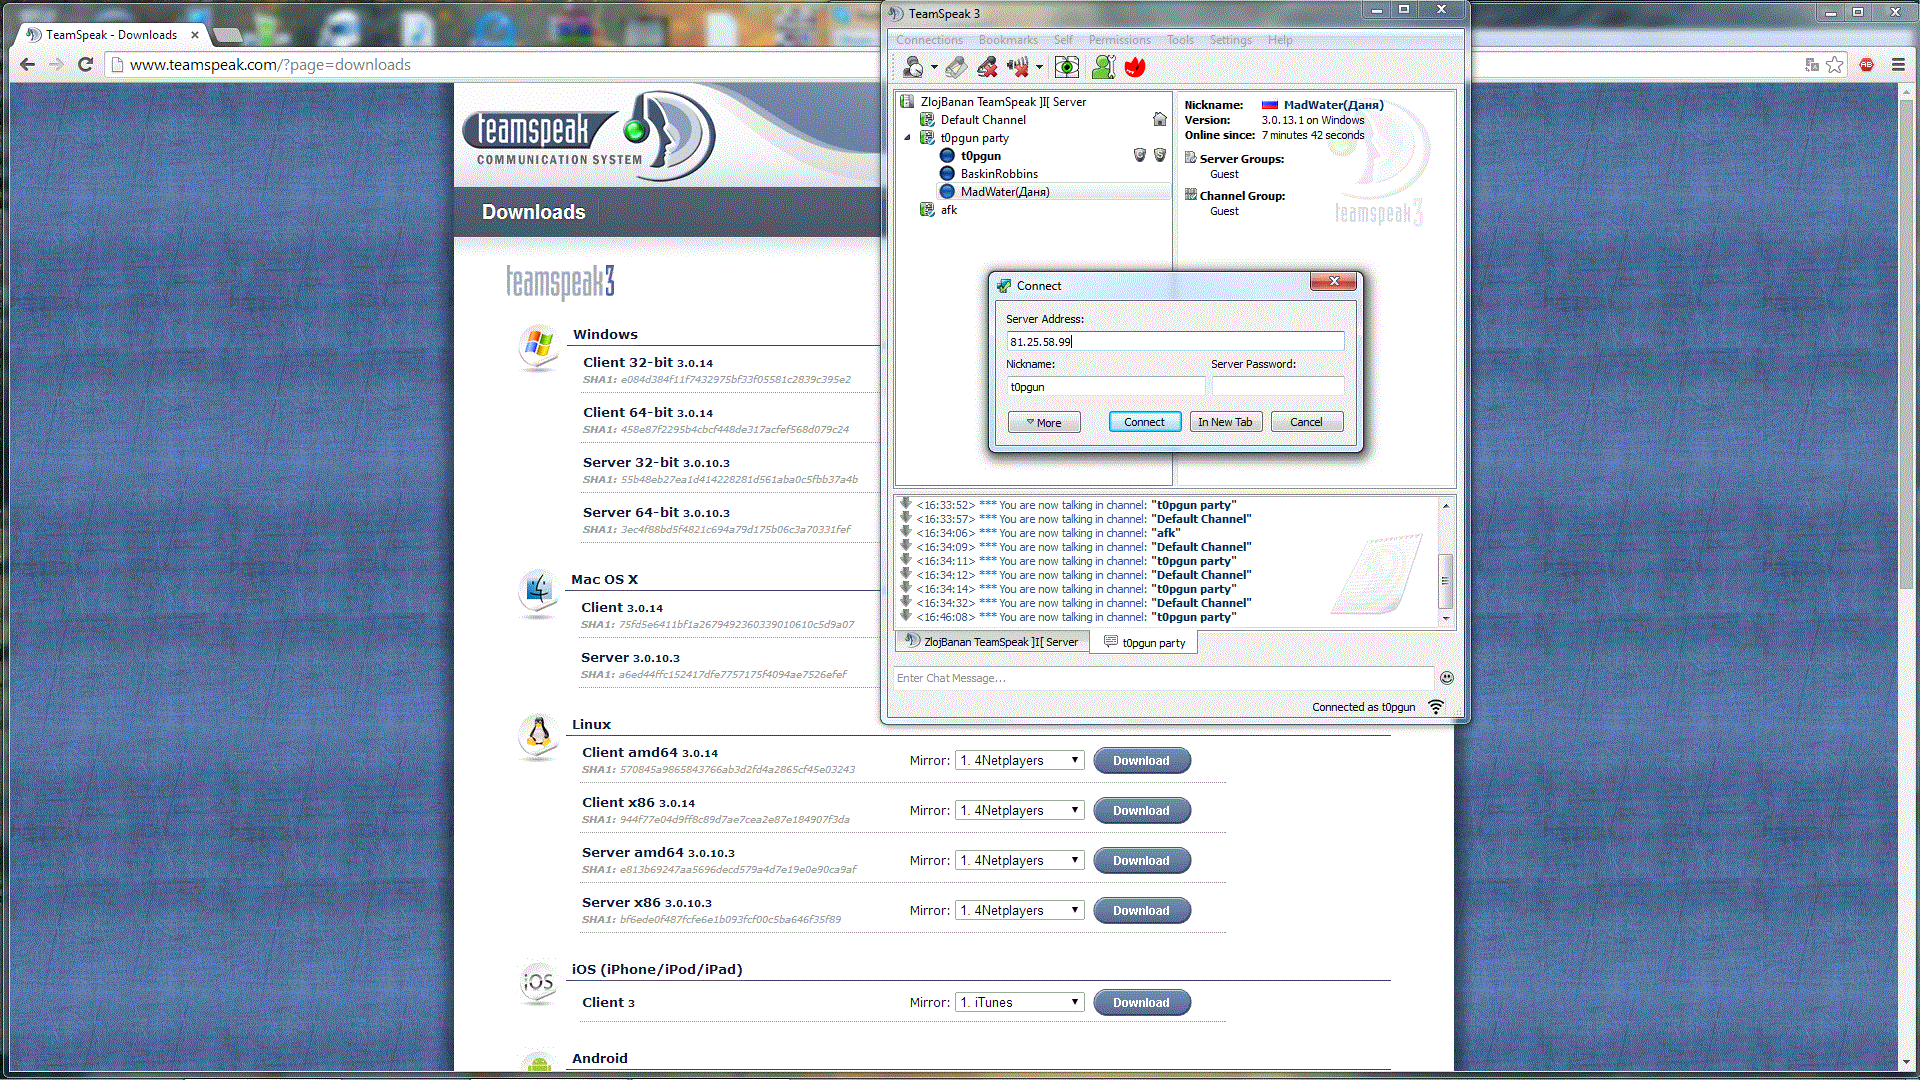The image size is (1920, 1080).
Task: Click the red tulip toolbar icon
Action: click(1135, 67)
